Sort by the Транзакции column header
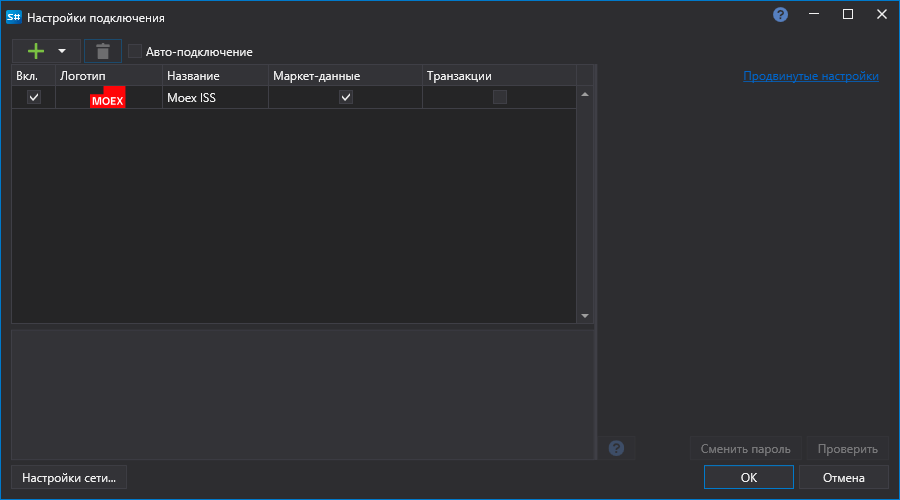 [x=499, y=76]
